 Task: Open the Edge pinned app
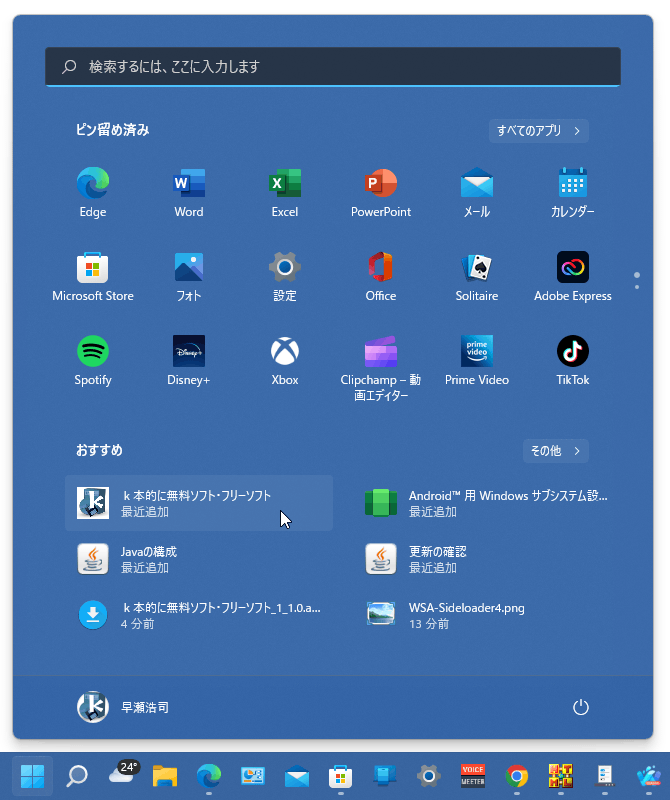coord(93,192)
